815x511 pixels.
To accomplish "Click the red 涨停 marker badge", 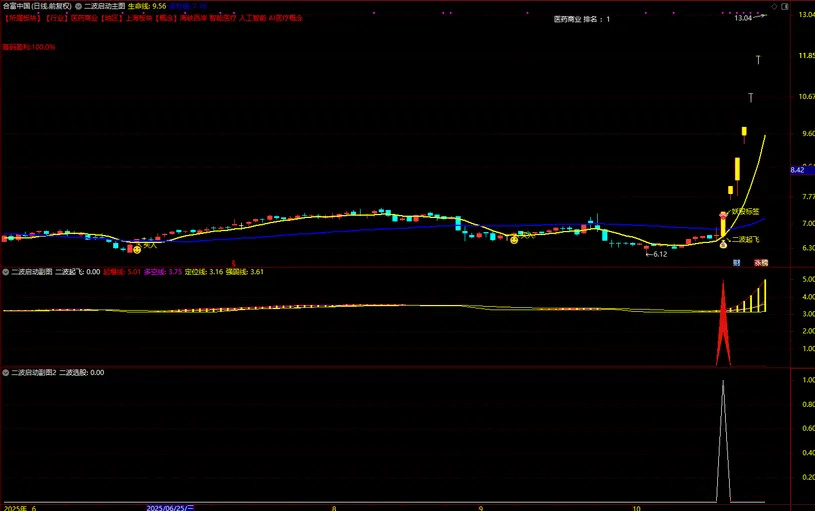I will pyautogui.click(x=761, y=263).
